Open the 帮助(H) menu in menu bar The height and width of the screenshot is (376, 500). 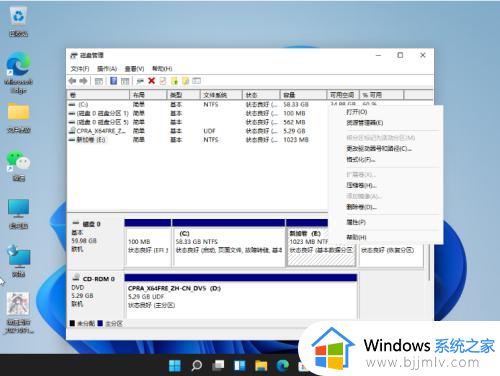point(162,69)
